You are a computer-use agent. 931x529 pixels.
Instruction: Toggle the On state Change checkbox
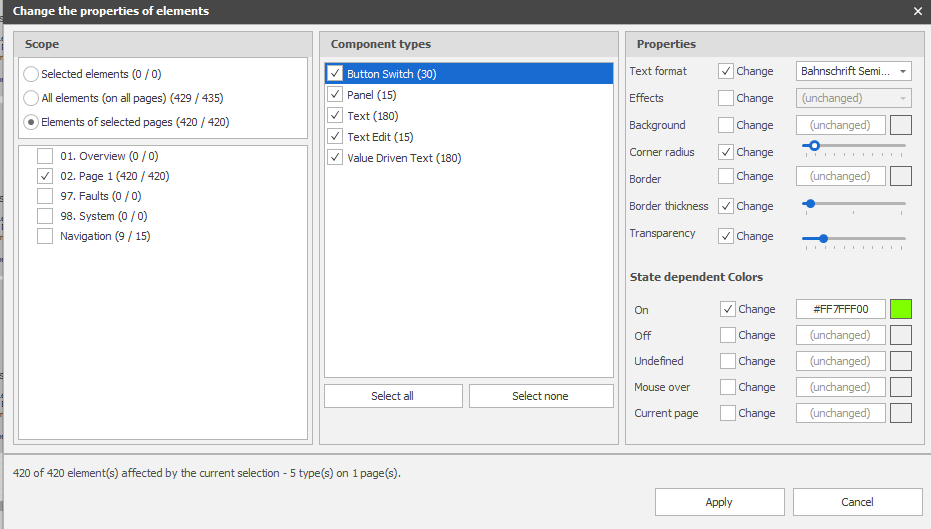point(728,309)
